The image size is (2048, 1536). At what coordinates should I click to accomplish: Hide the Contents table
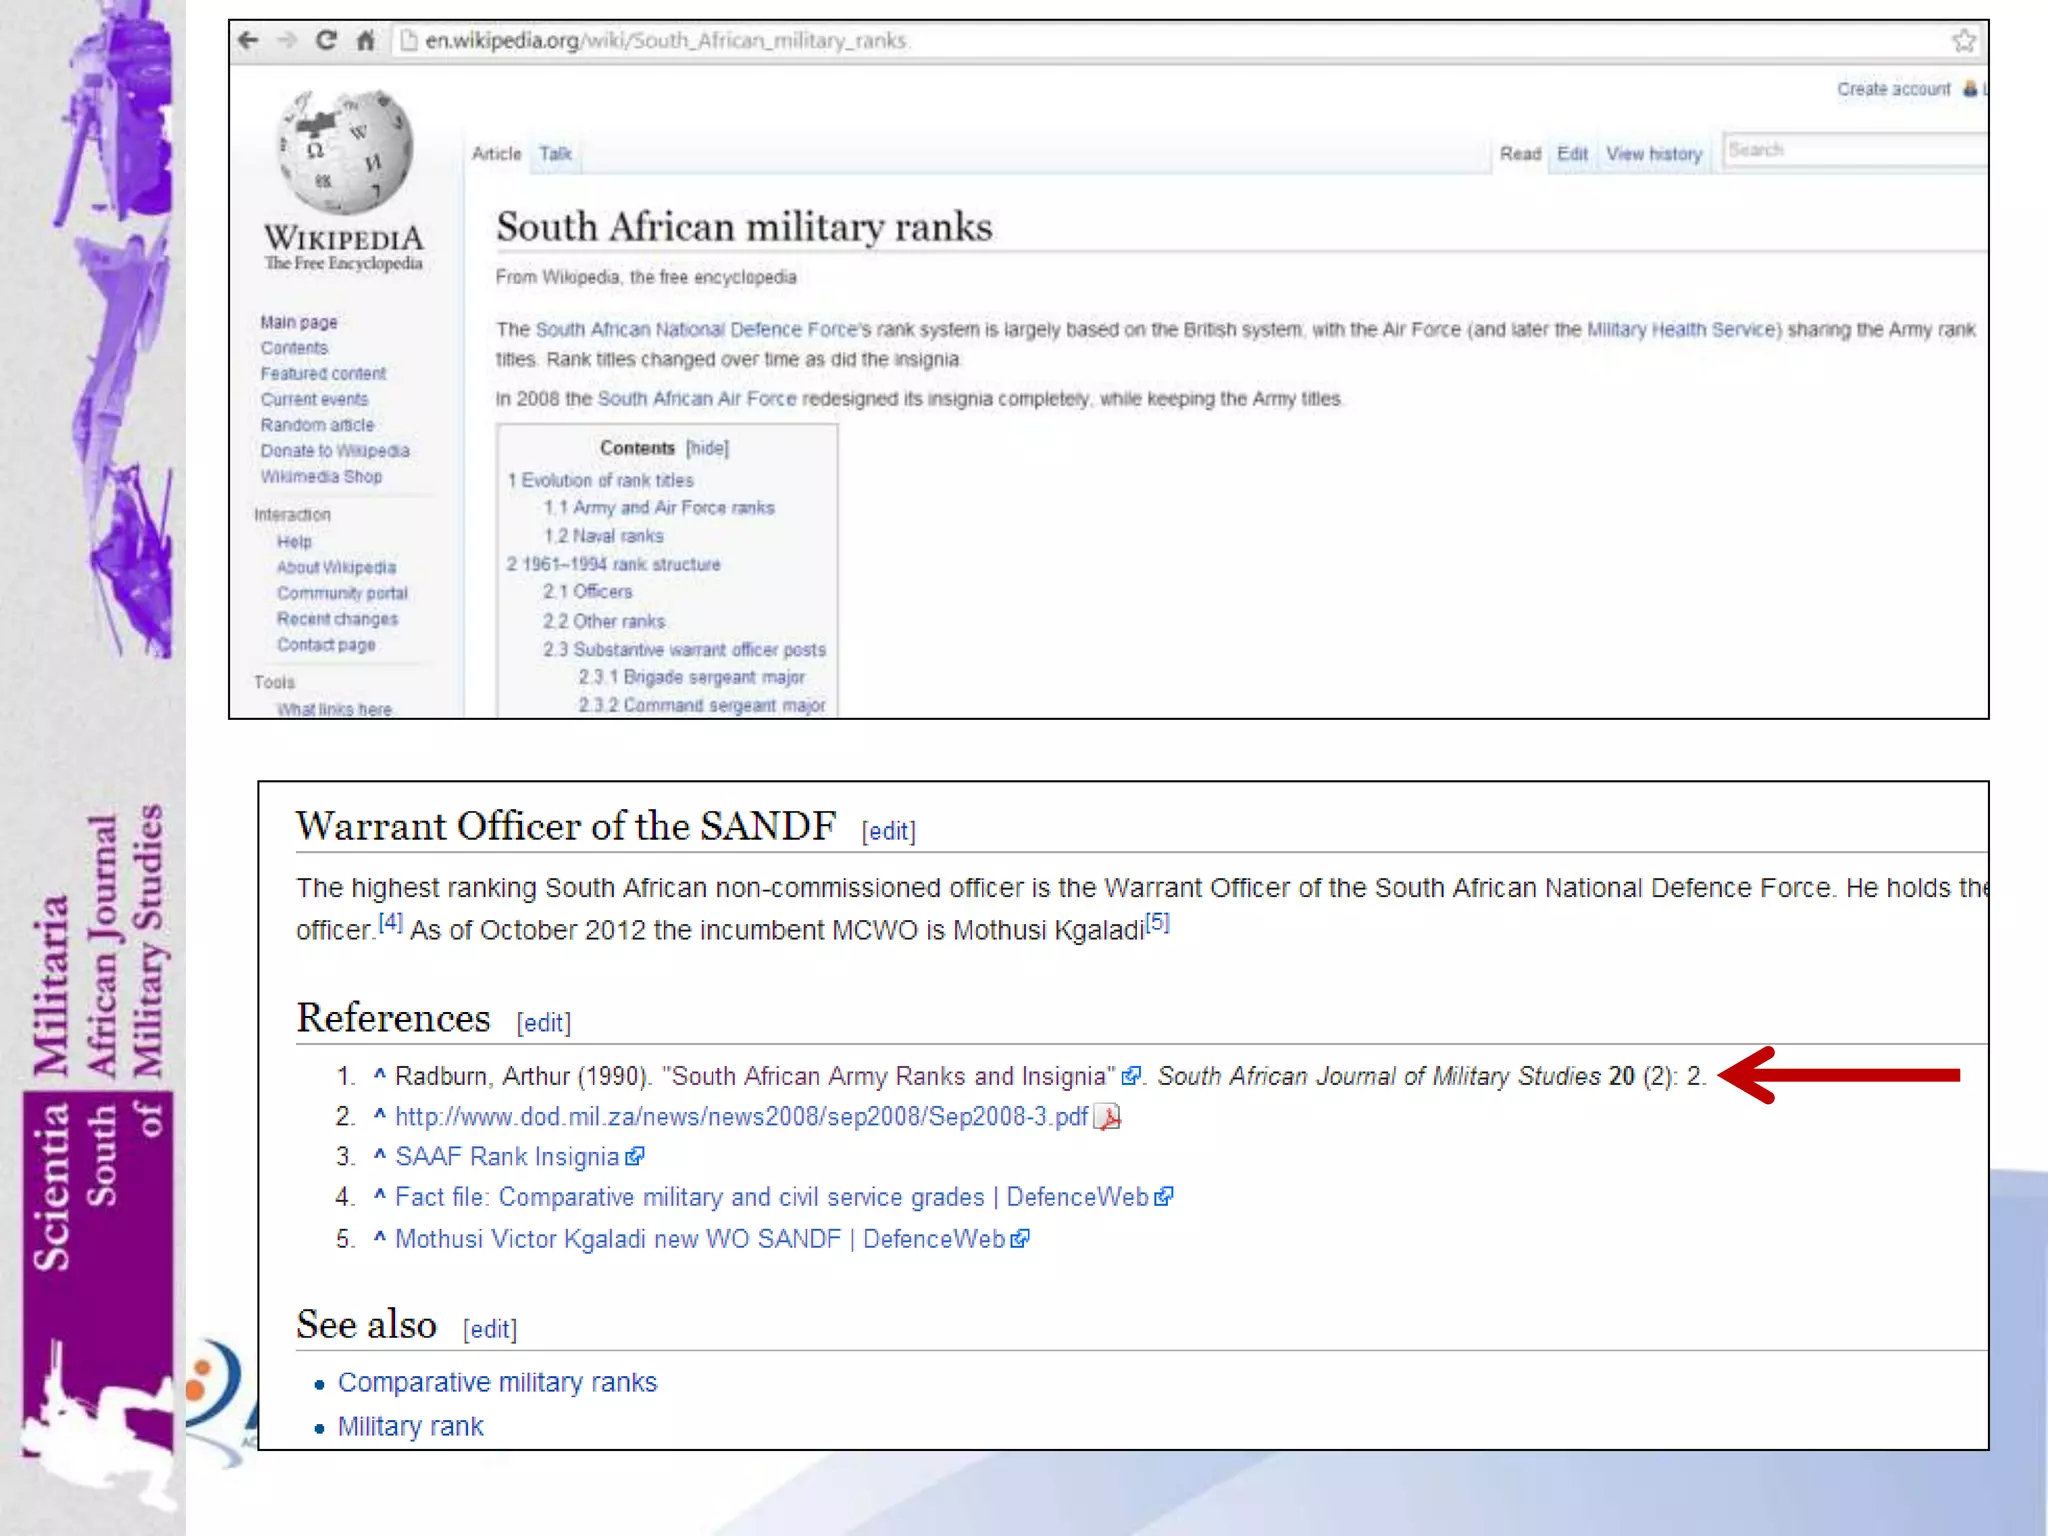707,448
